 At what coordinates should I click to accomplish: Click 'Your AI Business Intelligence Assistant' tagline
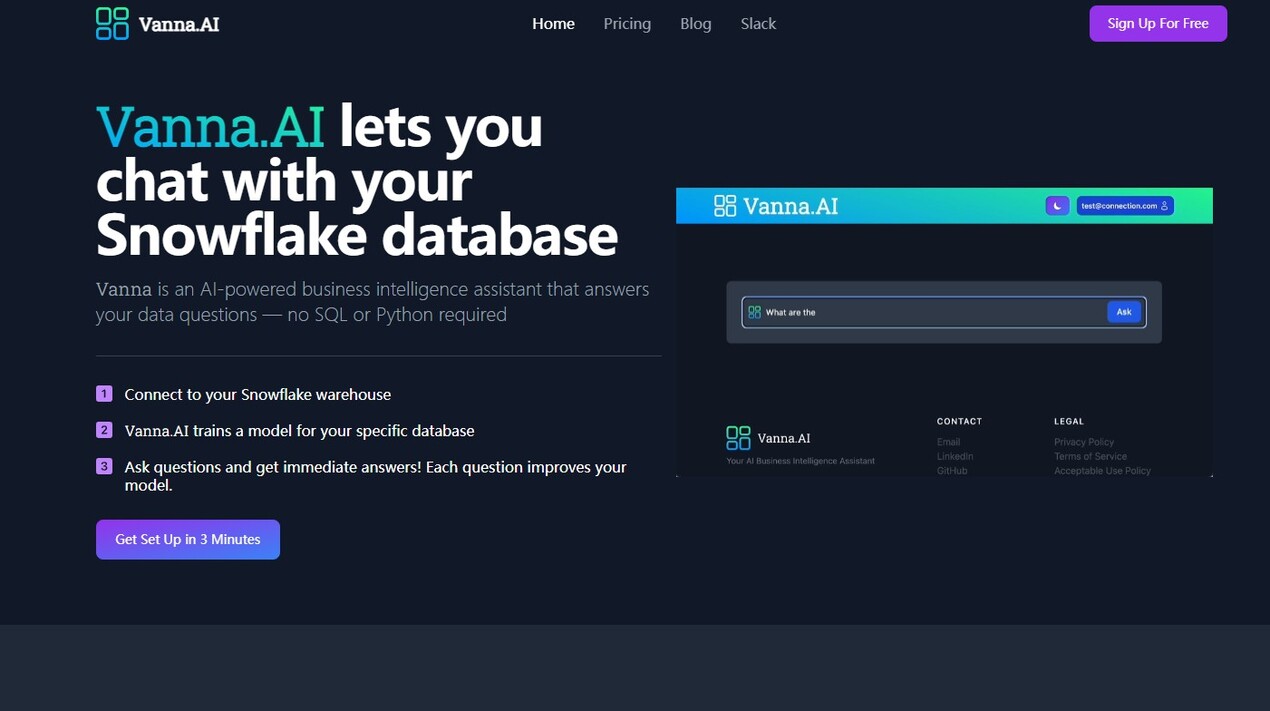(x=800, y=461)
